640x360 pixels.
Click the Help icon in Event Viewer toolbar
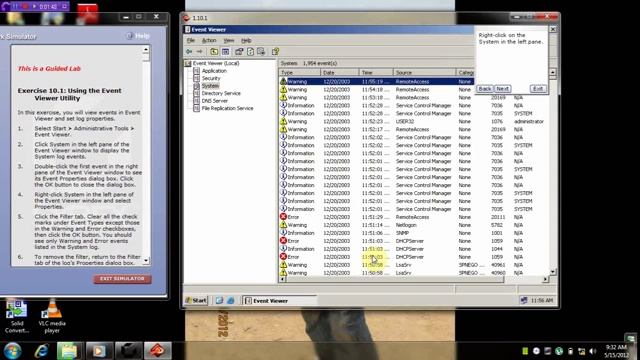point(276,51)
